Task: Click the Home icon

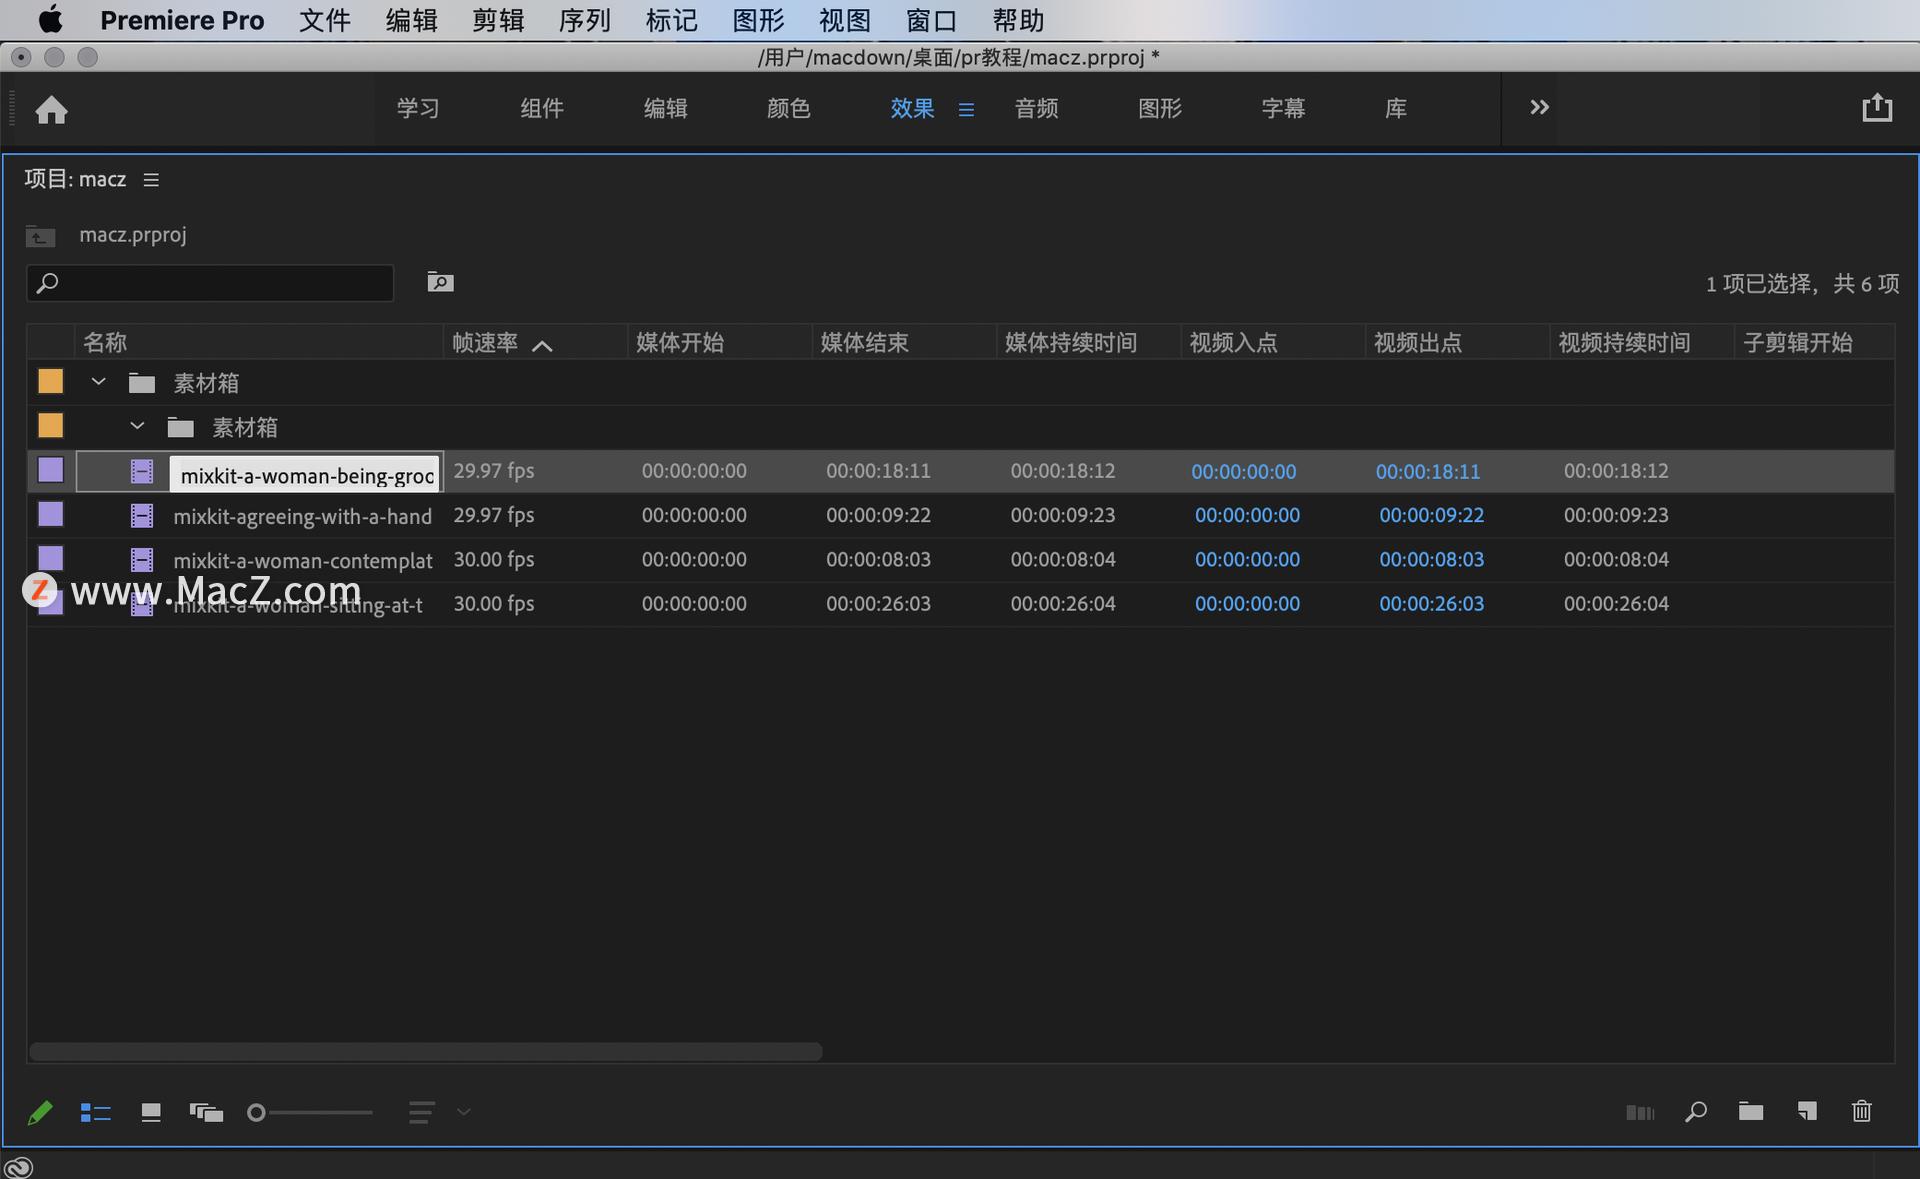Action: click(51, 109)
